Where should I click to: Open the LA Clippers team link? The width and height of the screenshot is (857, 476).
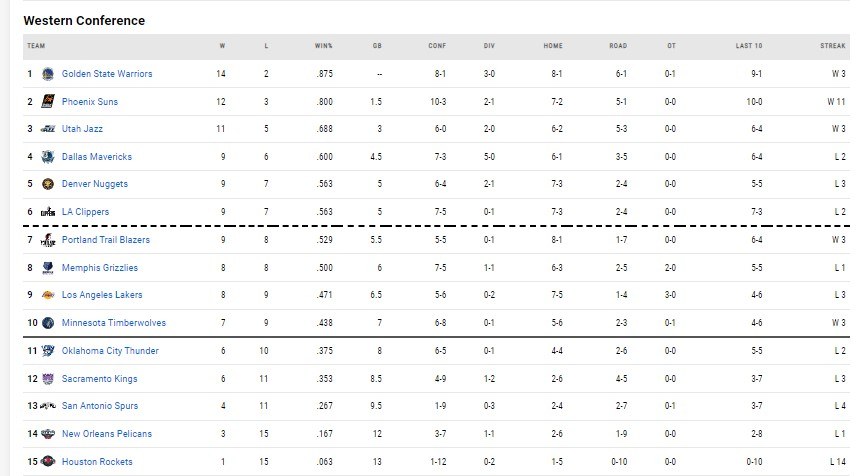pos(85,212)
